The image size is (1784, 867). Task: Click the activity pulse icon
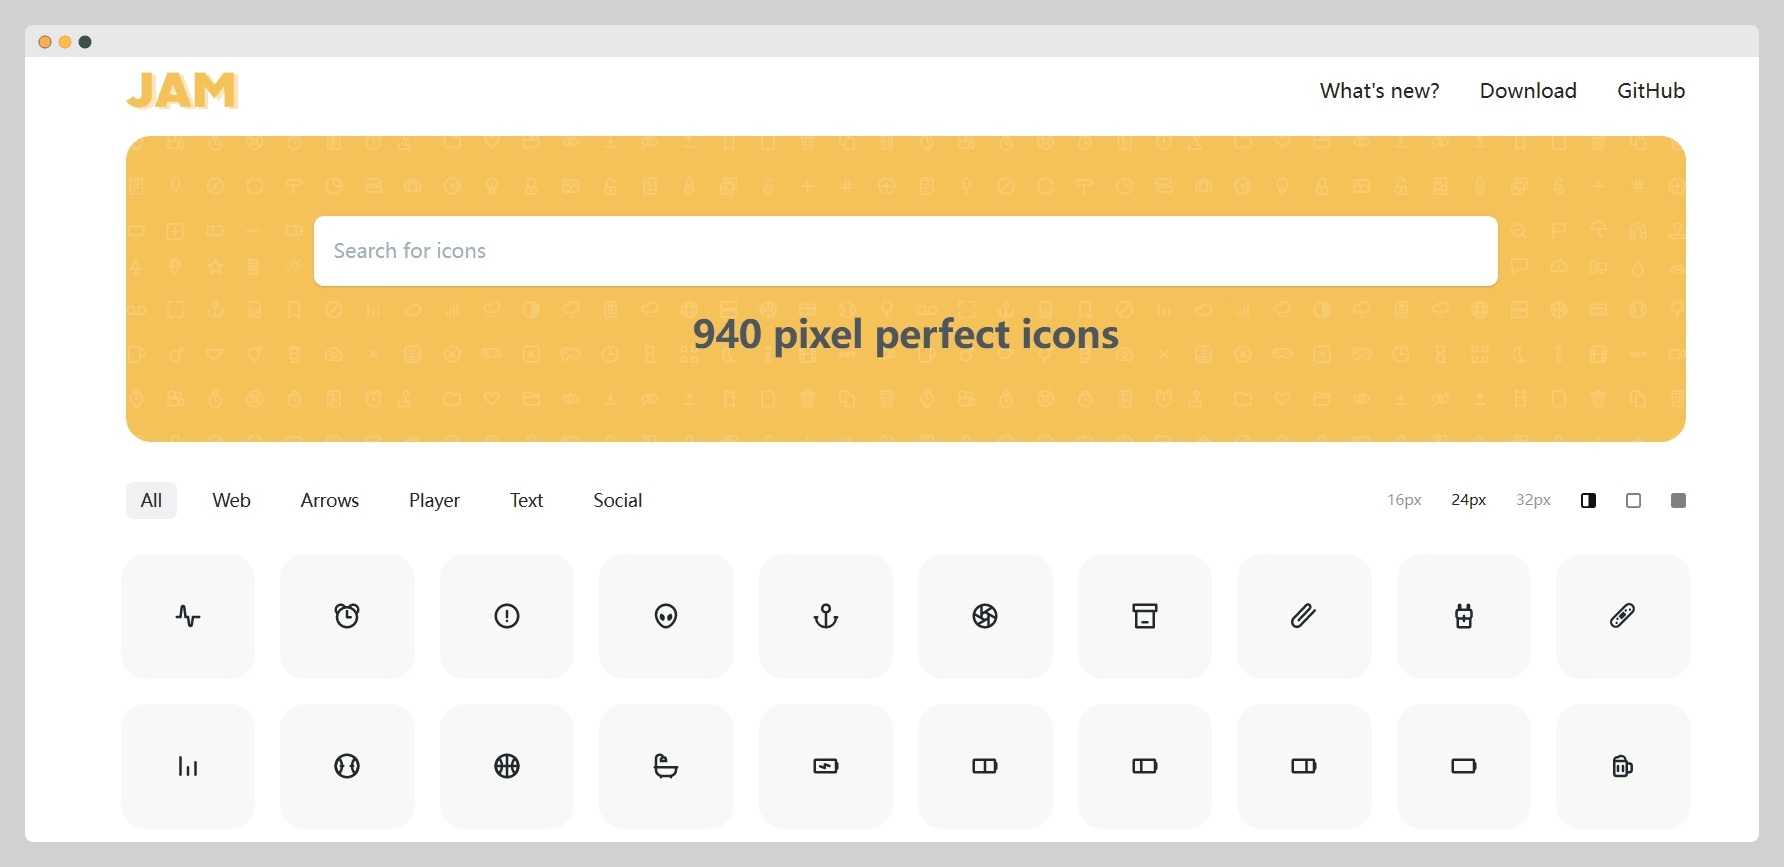pyautogui.click(x=188, y=616)
